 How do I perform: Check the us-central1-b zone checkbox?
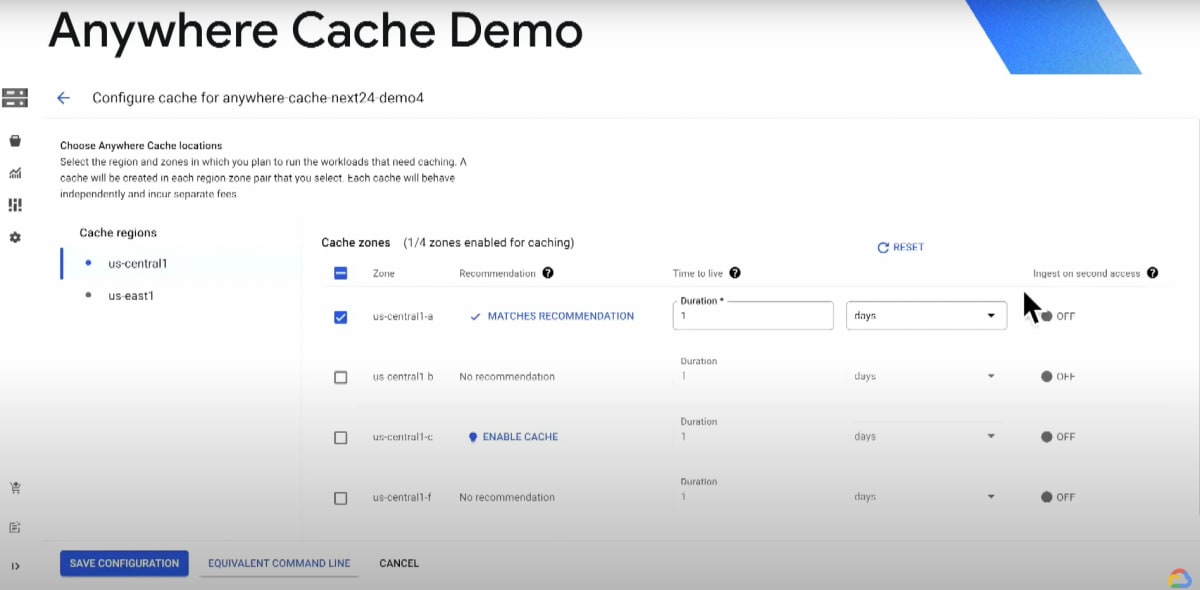tap(340, 377)
